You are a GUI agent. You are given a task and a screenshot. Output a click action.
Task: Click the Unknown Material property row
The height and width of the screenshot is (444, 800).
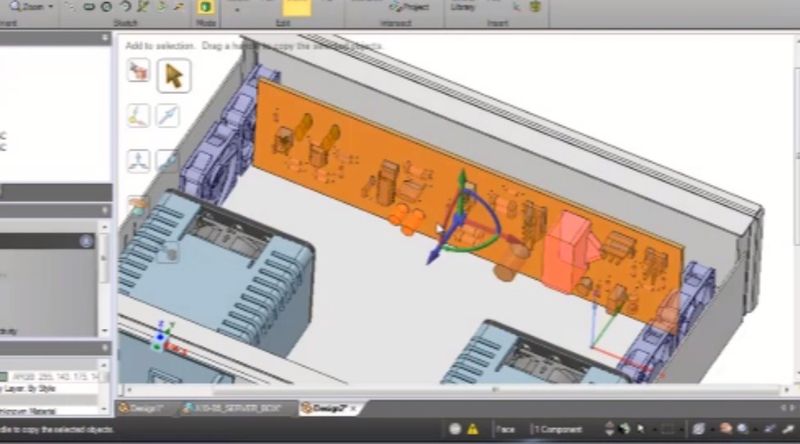coord(49,411)
